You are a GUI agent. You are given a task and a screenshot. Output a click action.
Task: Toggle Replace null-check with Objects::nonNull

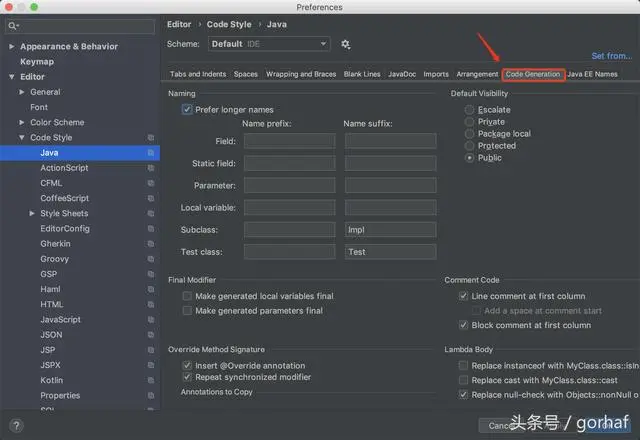coord(463,395)
